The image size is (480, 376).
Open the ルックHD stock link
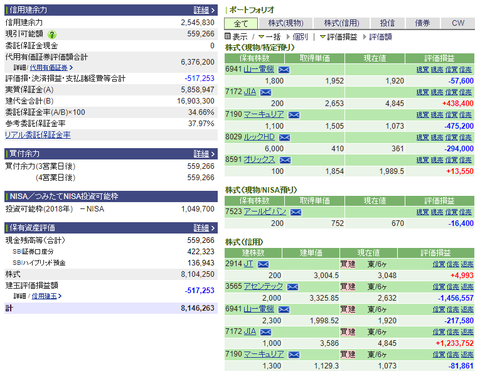click(x=259, y=137)
